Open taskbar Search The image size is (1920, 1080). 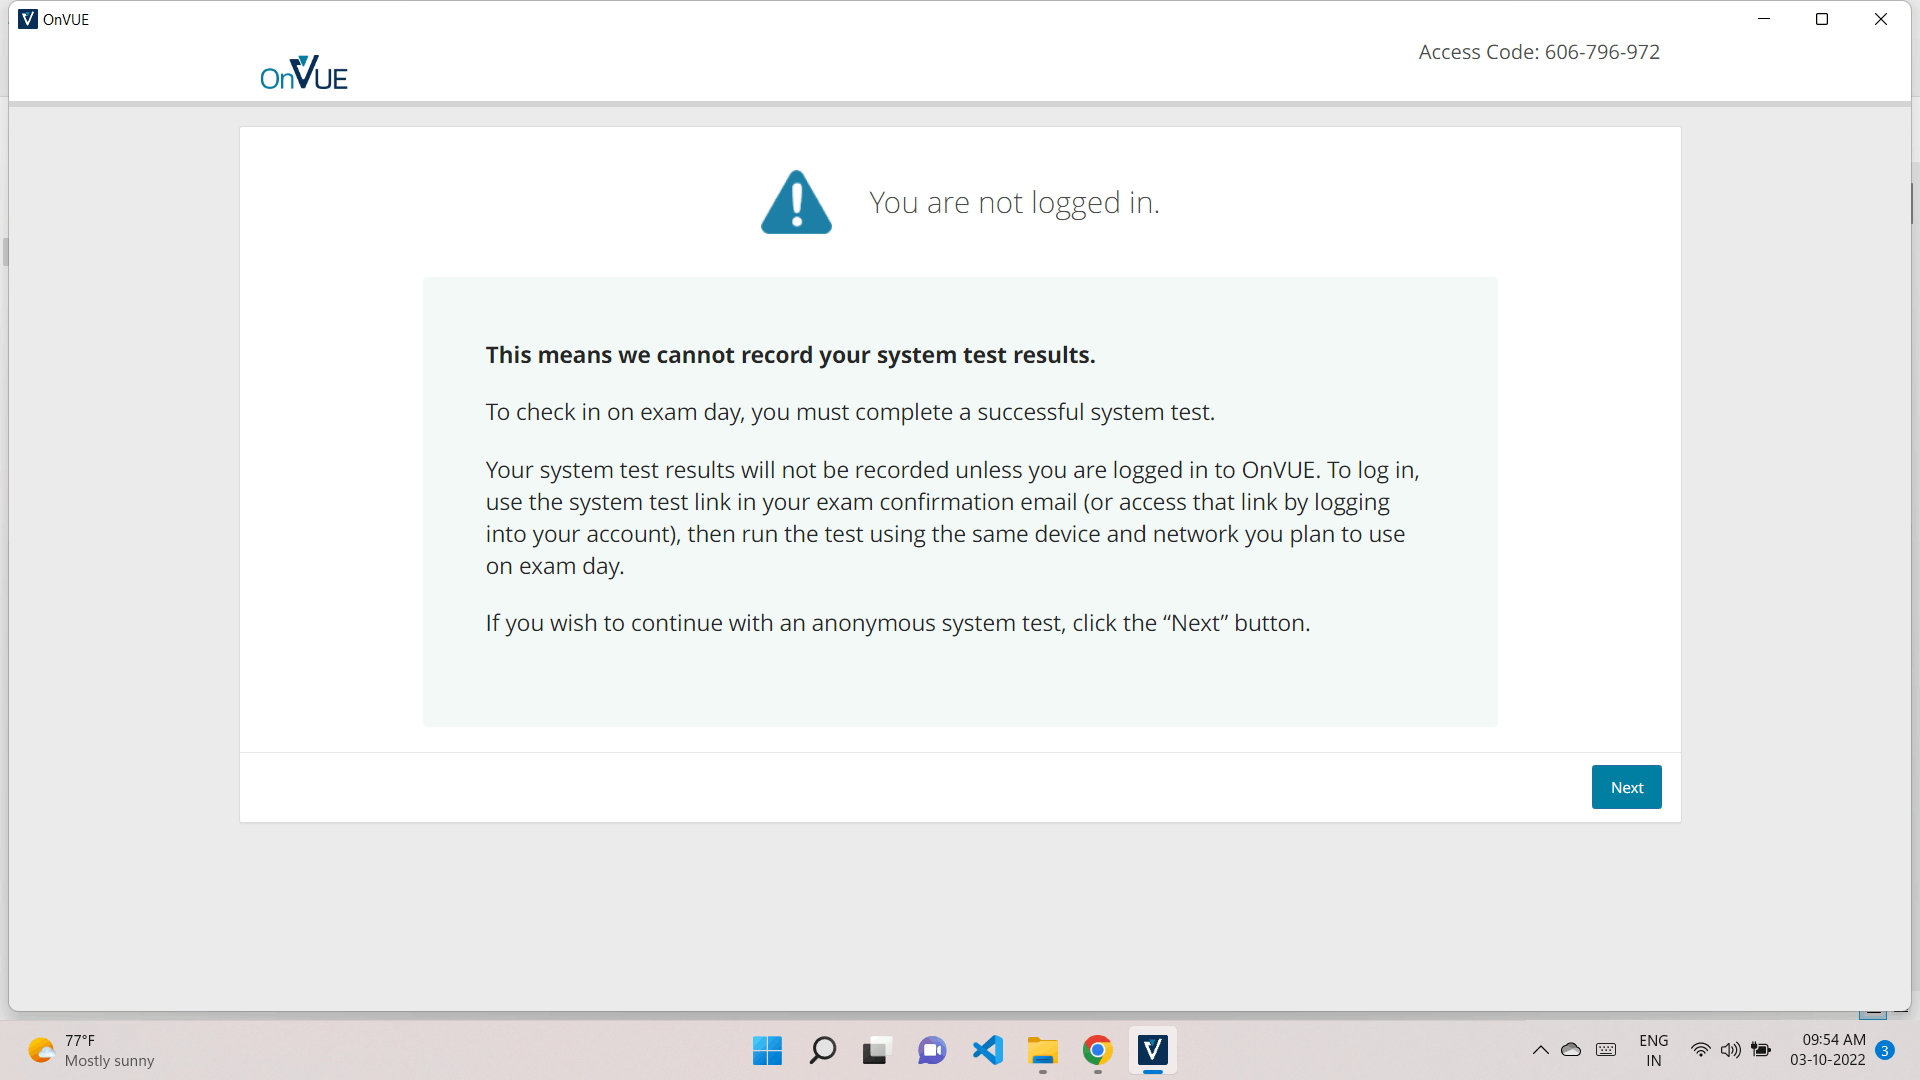click(x=822, y=1051)
